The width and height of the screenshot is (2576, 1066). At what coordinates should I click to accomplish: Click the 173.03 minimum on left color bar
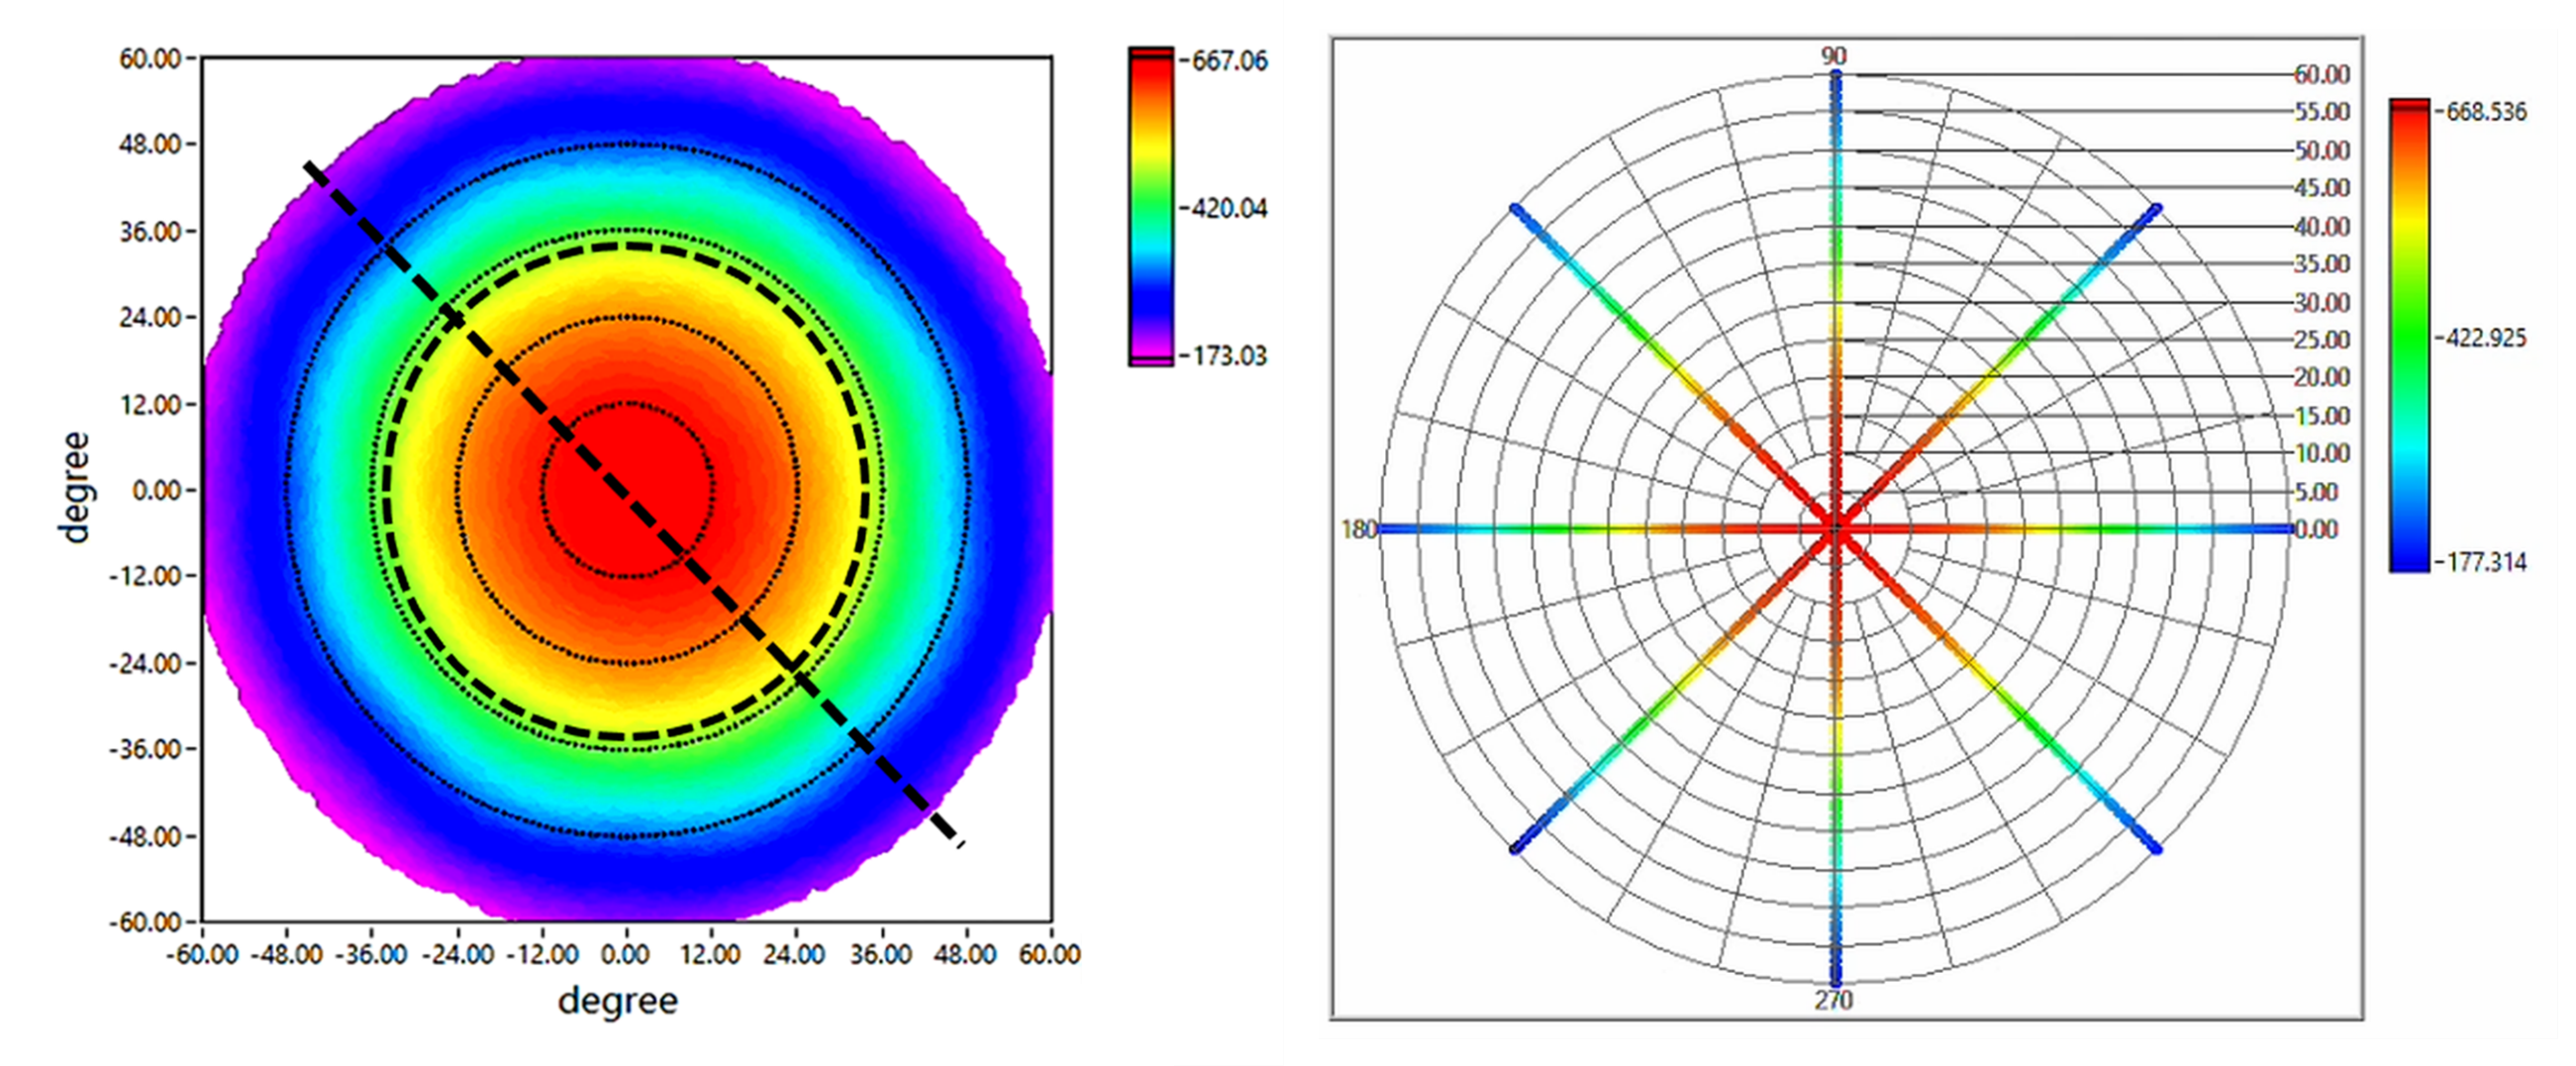[x=1229, y=356]
